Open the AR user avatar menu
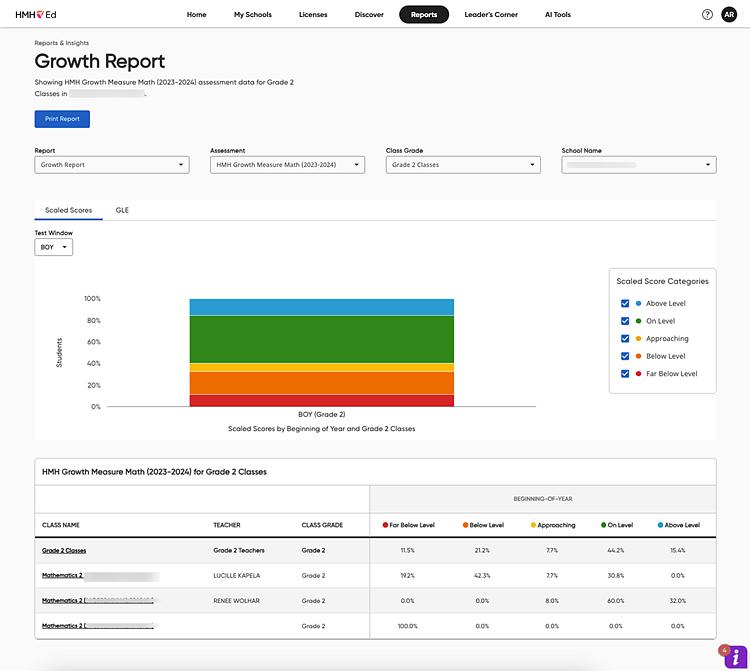Viewport: 750px width, 671px height. tap(729, 15)
